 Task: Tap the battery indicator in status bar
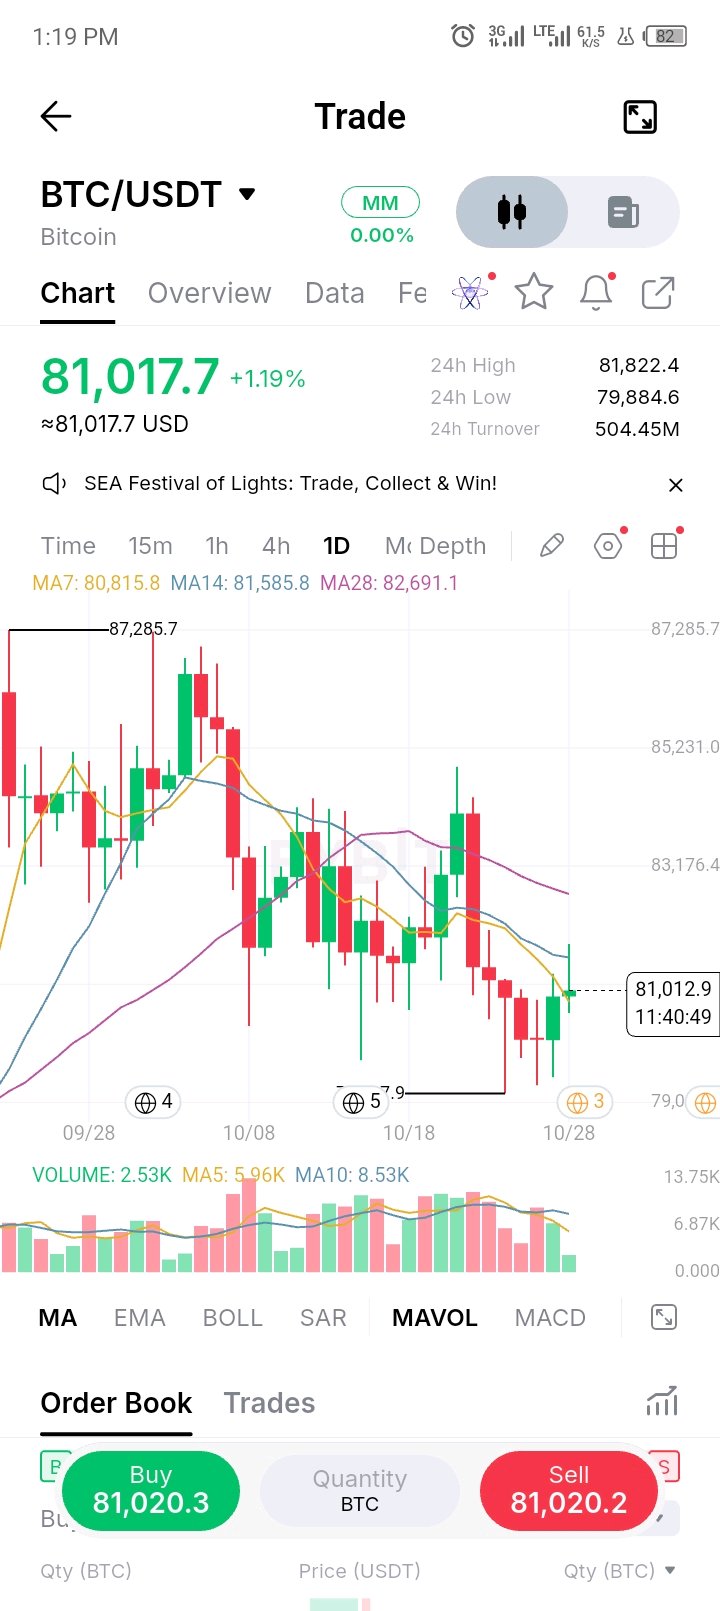pos(667,37)
